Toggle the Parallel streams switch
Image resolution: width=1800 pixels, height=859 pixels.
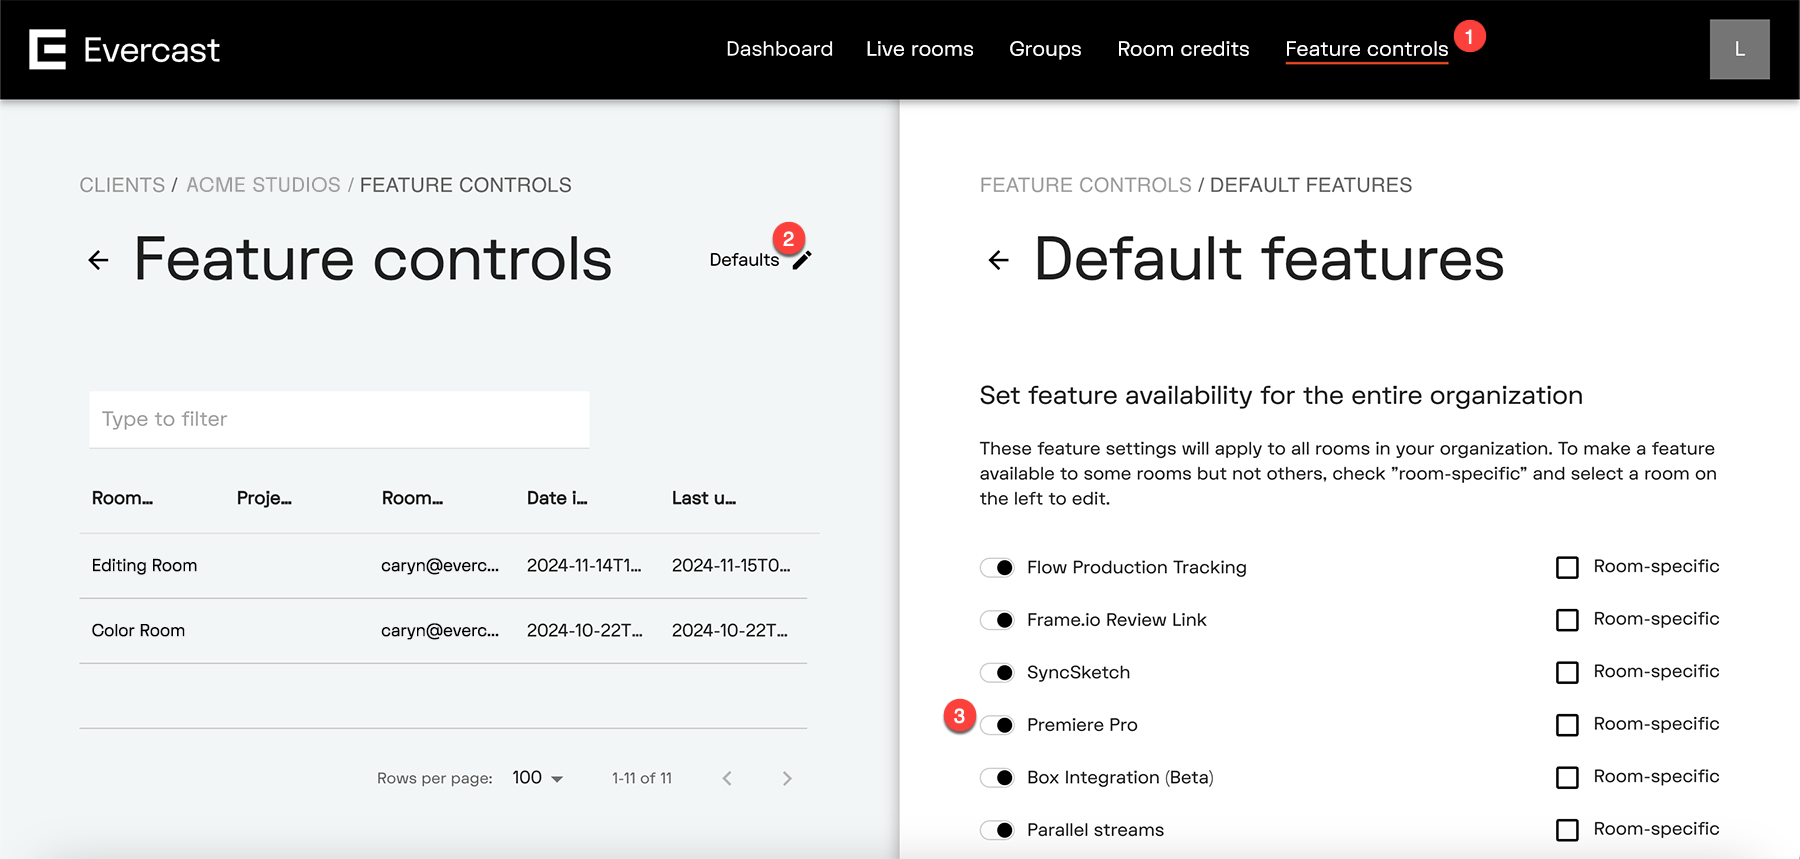point(997,830)
